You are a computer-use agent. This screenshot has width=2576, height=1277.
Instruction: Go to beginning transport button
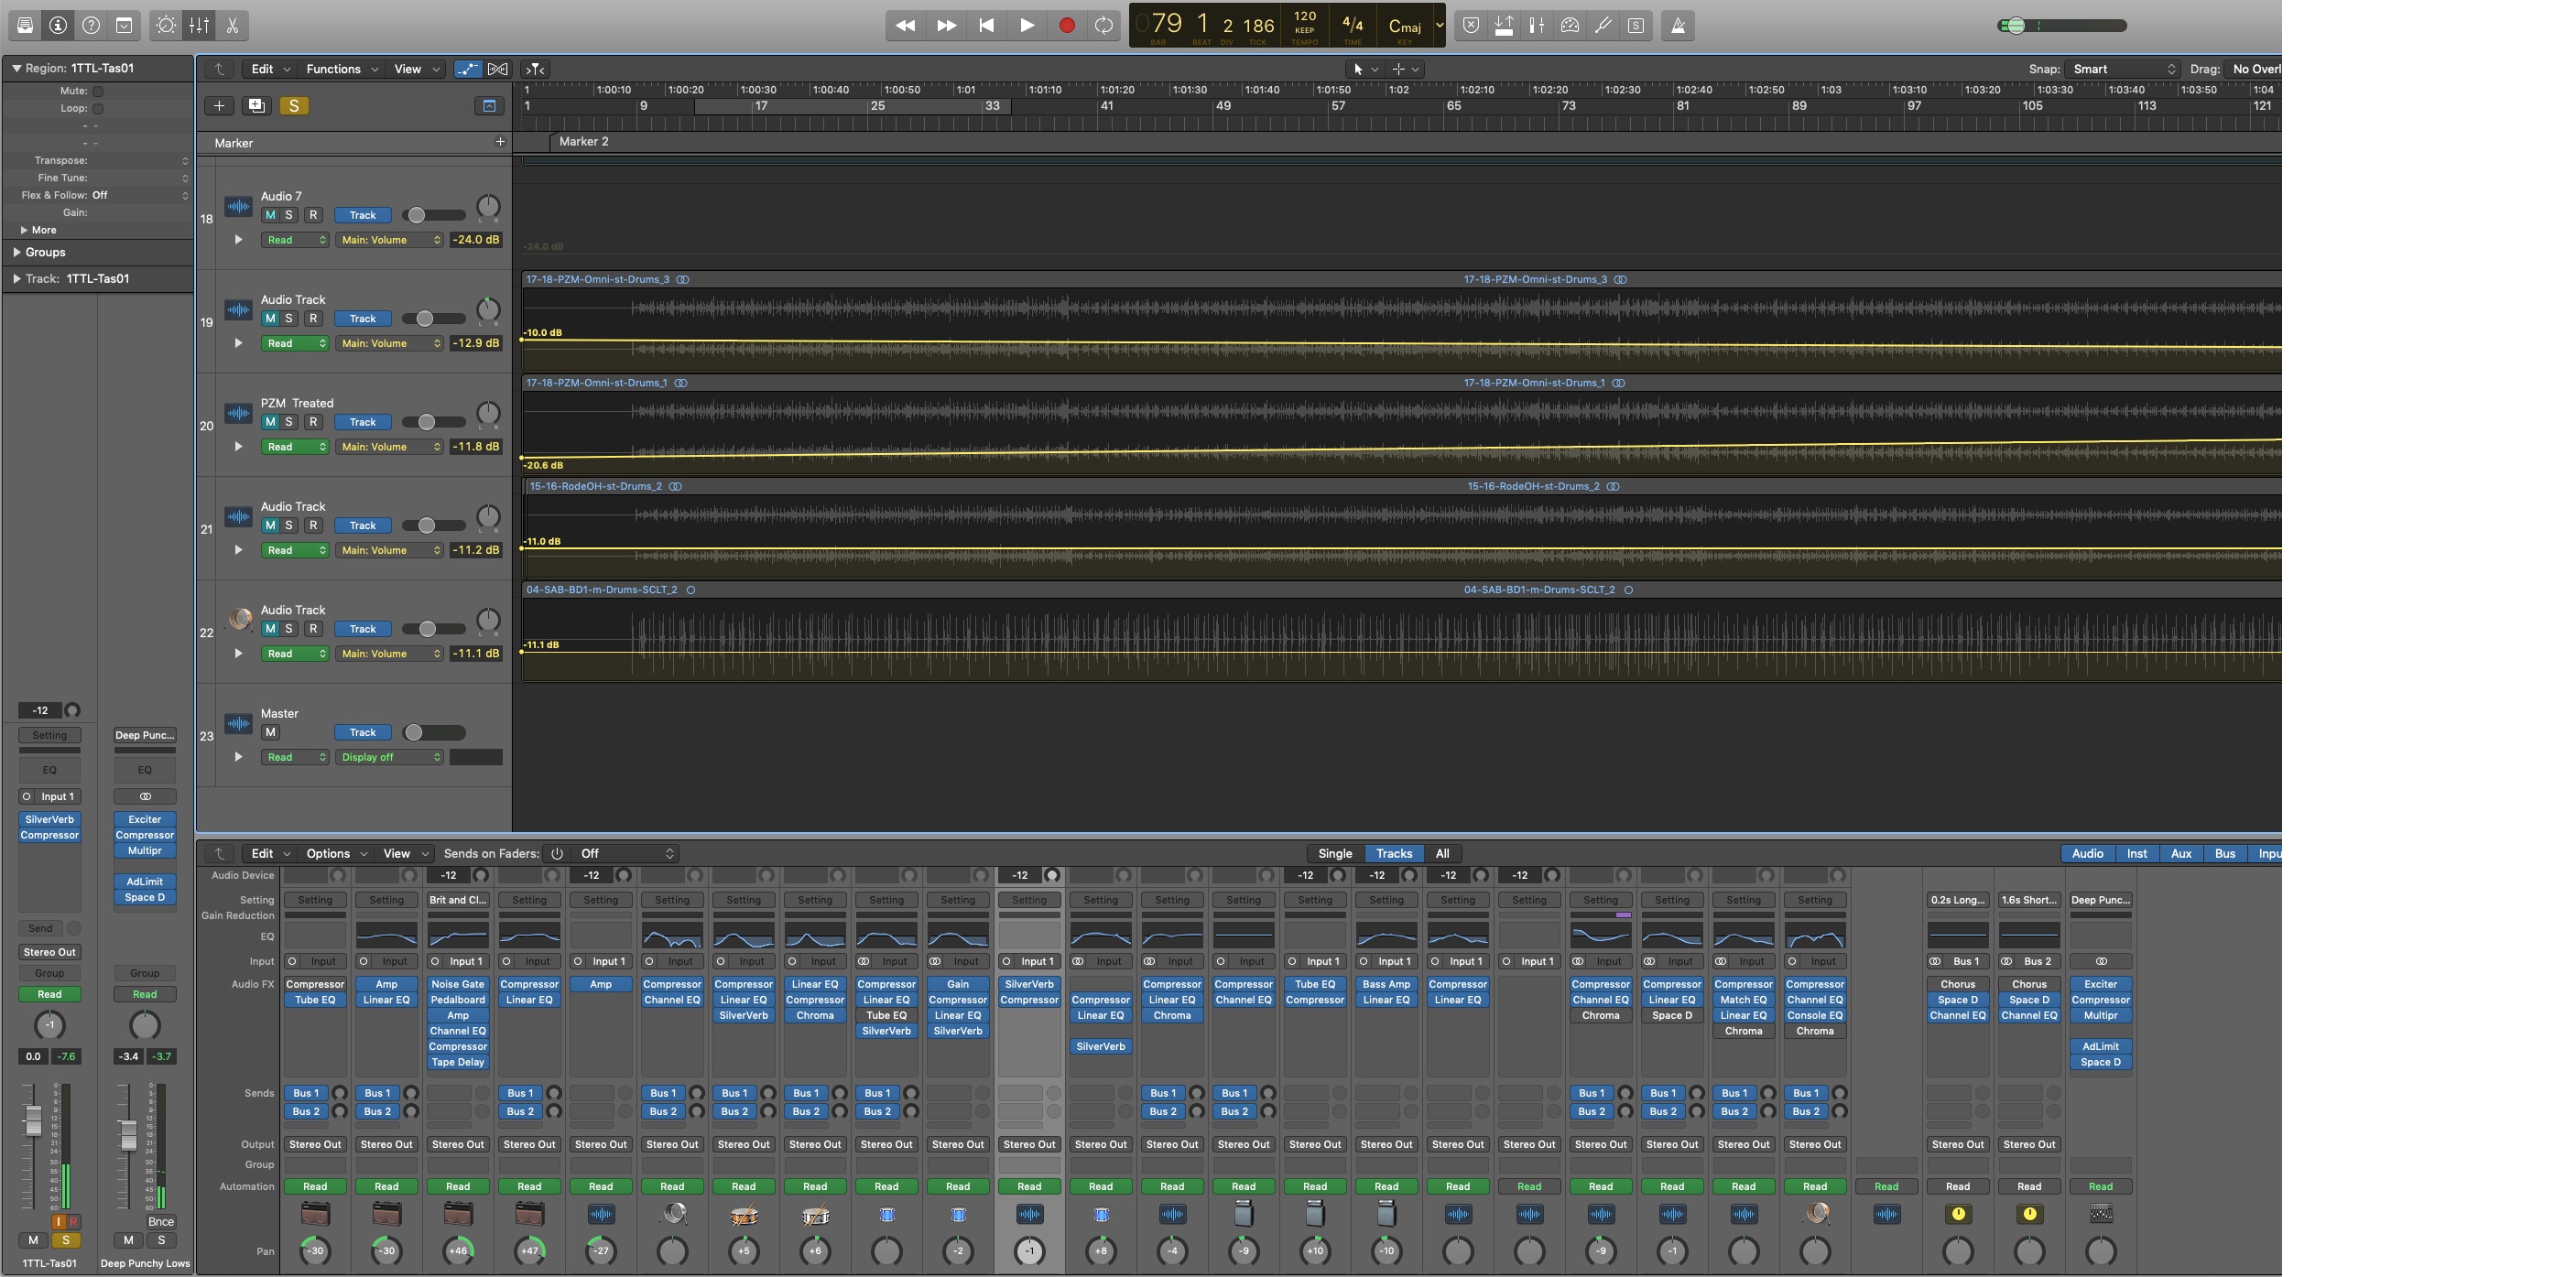986,26
